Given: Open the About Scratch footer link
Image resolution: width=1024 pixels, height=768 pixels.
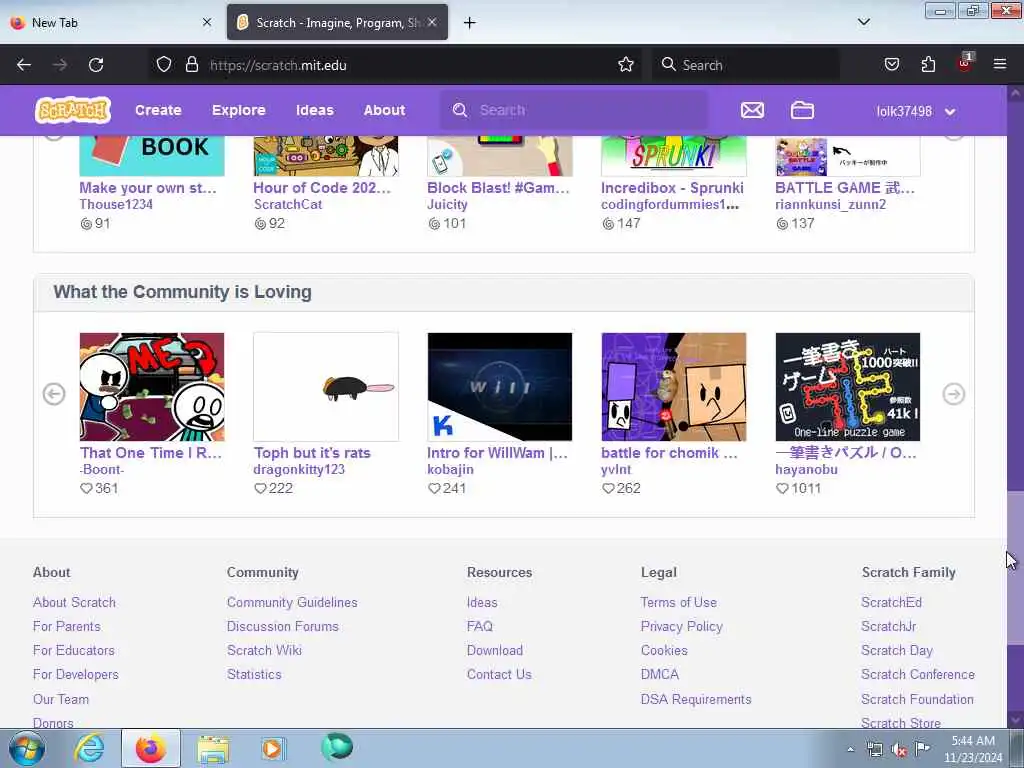Looking at the screenshot, I should click(74, 602).
